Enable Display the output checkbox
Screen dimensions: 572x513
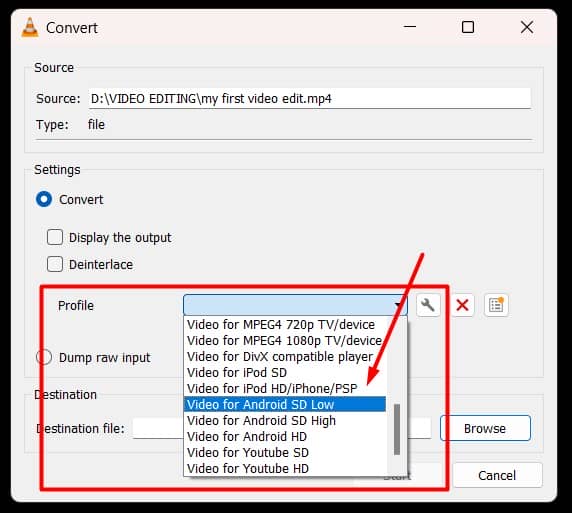(x=55, y=237)
